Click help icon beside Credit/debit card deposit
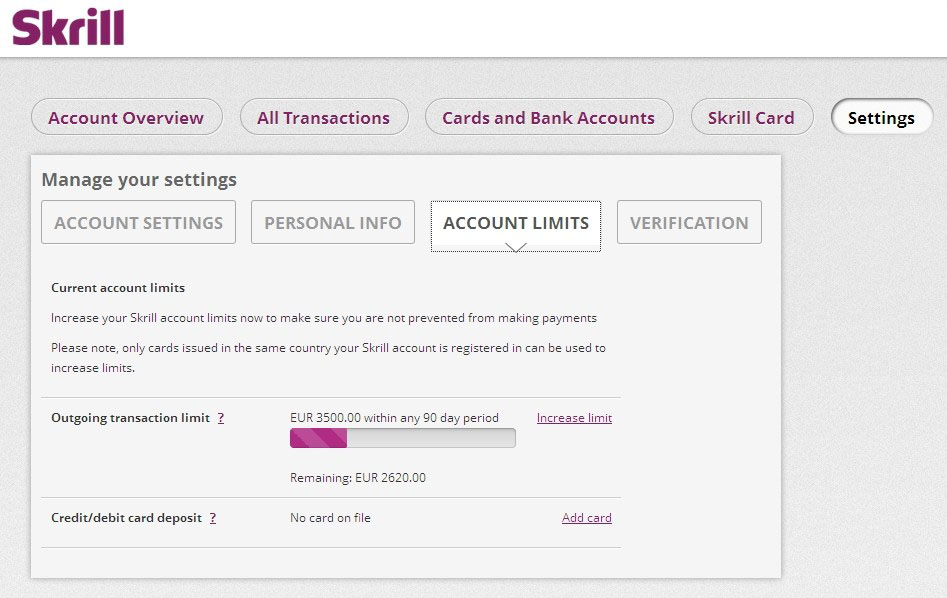This screenshot has width=947, height=598. click(213, 518)
